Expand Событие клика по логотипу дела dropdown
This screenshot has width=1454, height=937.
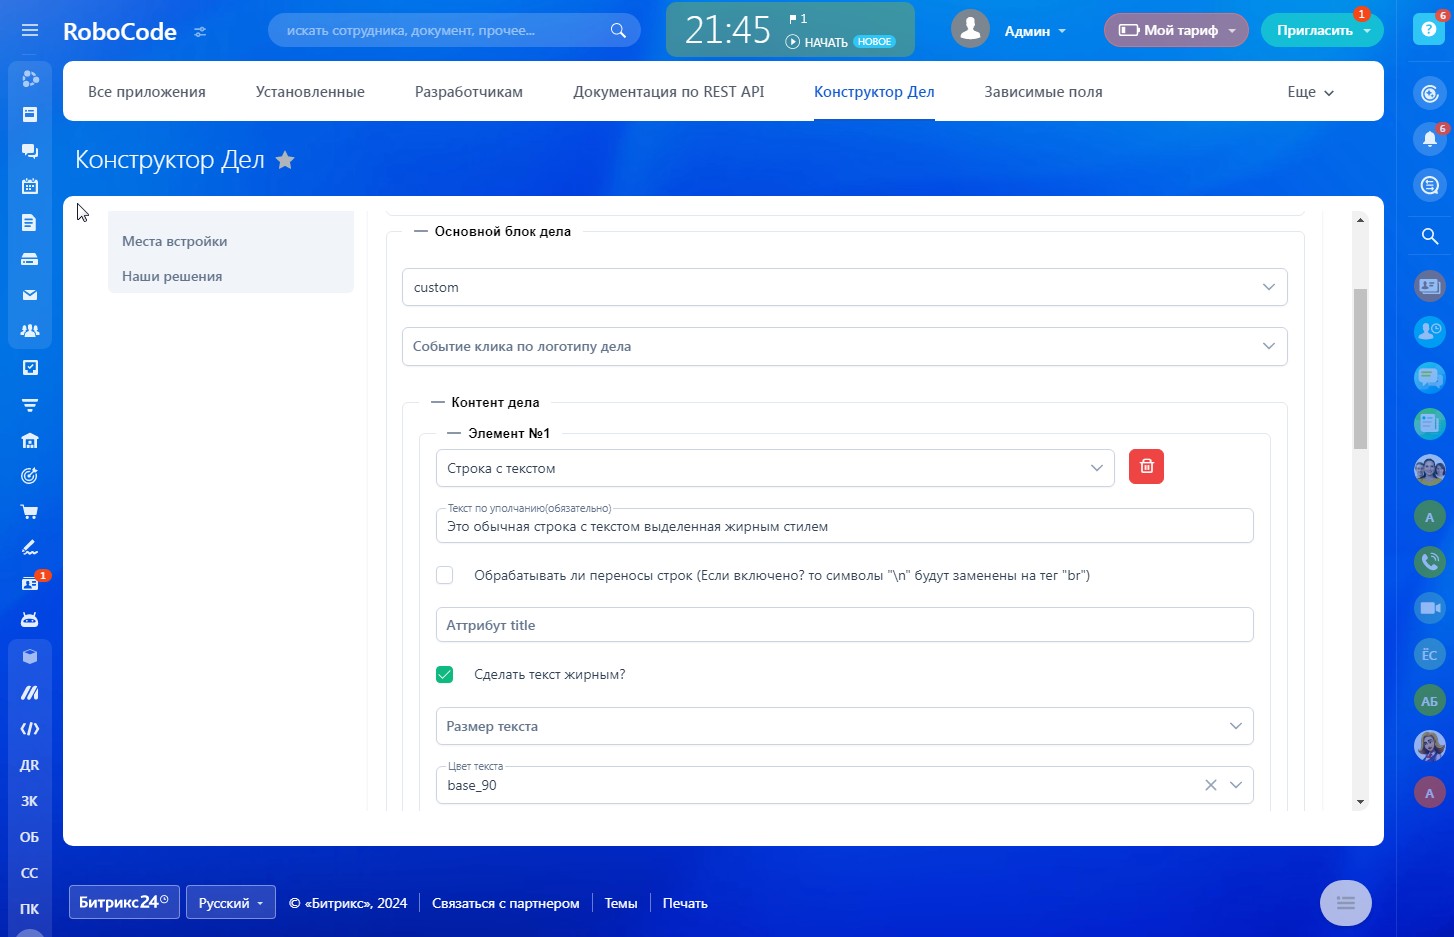[x=844, y=346]
